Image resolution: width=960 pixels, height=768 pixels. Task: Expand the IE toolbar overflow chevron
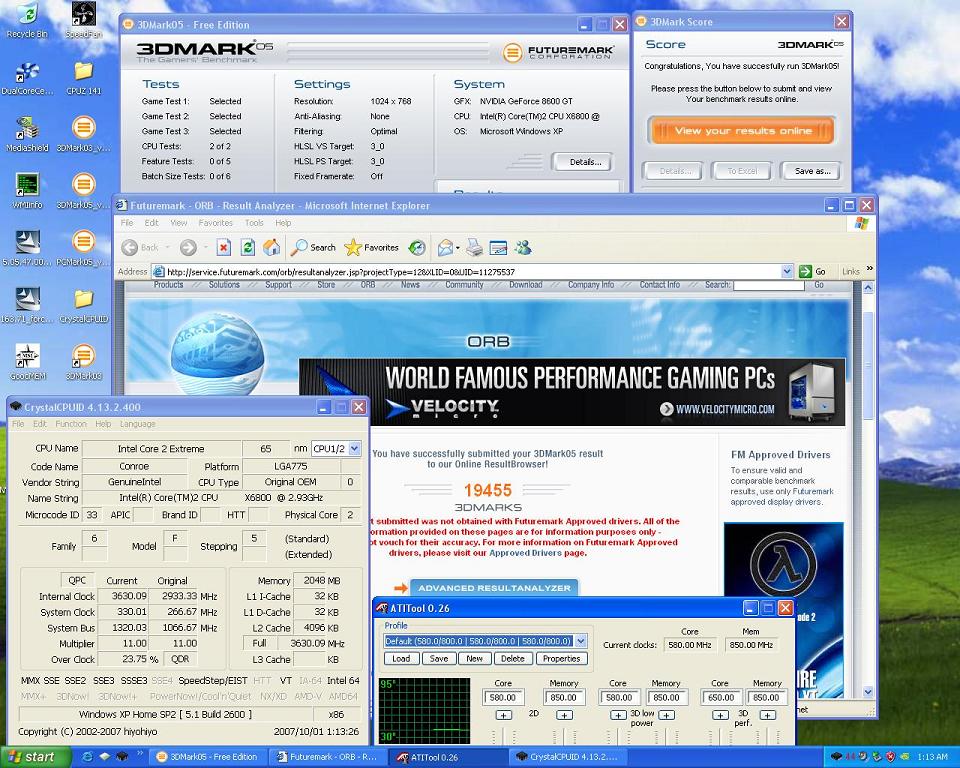point(869,269)
